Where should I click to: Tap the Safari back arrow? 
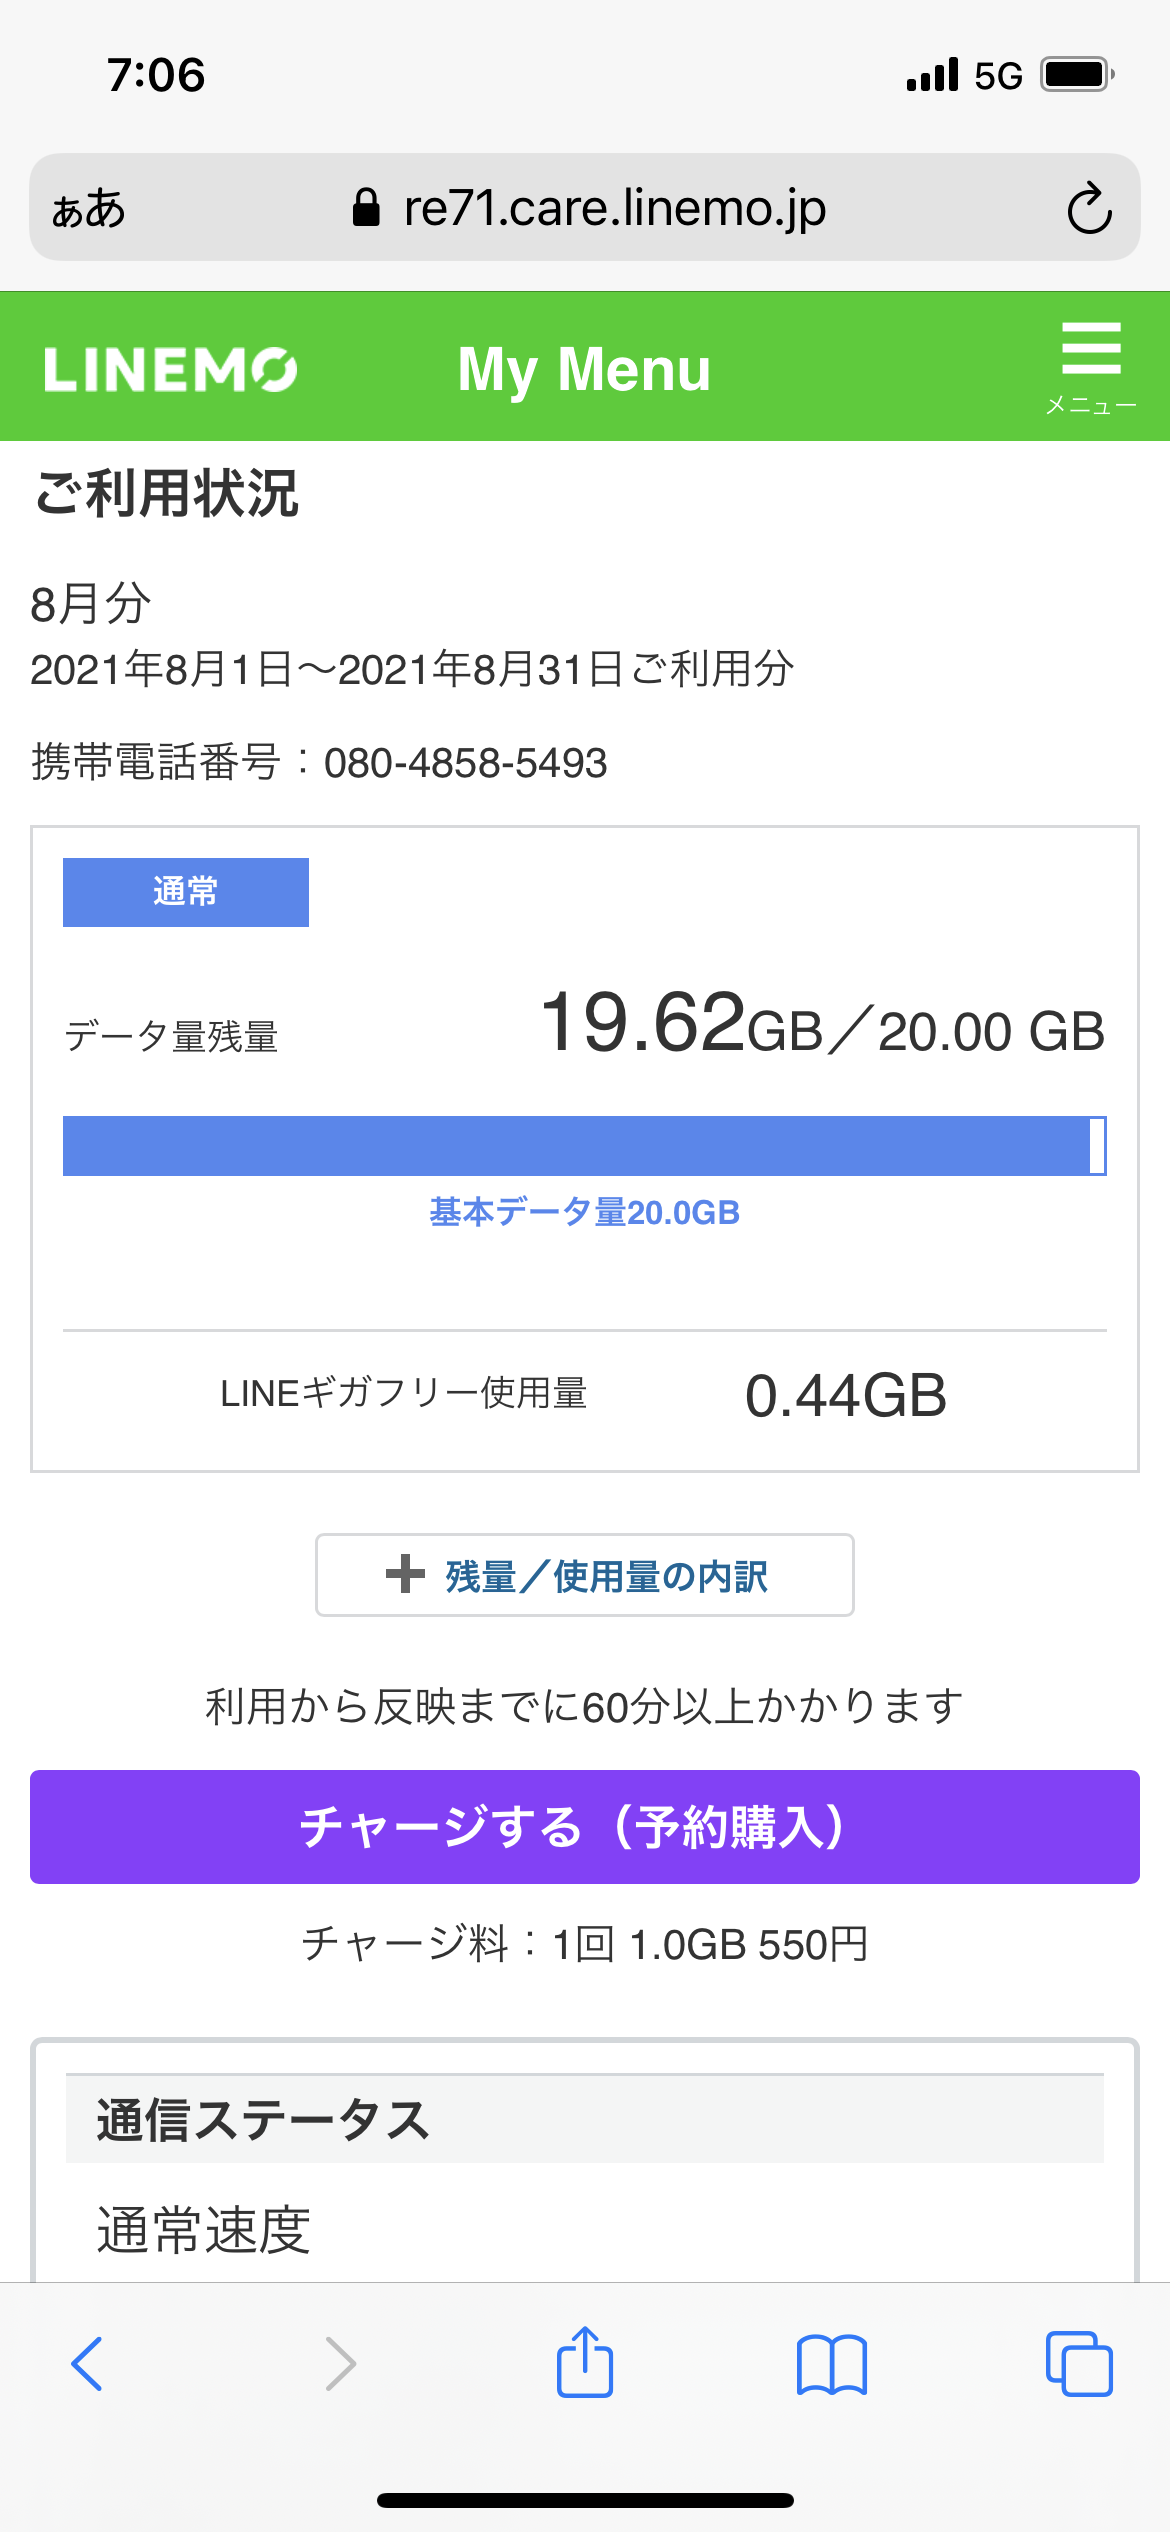[x=87, y=2364]
